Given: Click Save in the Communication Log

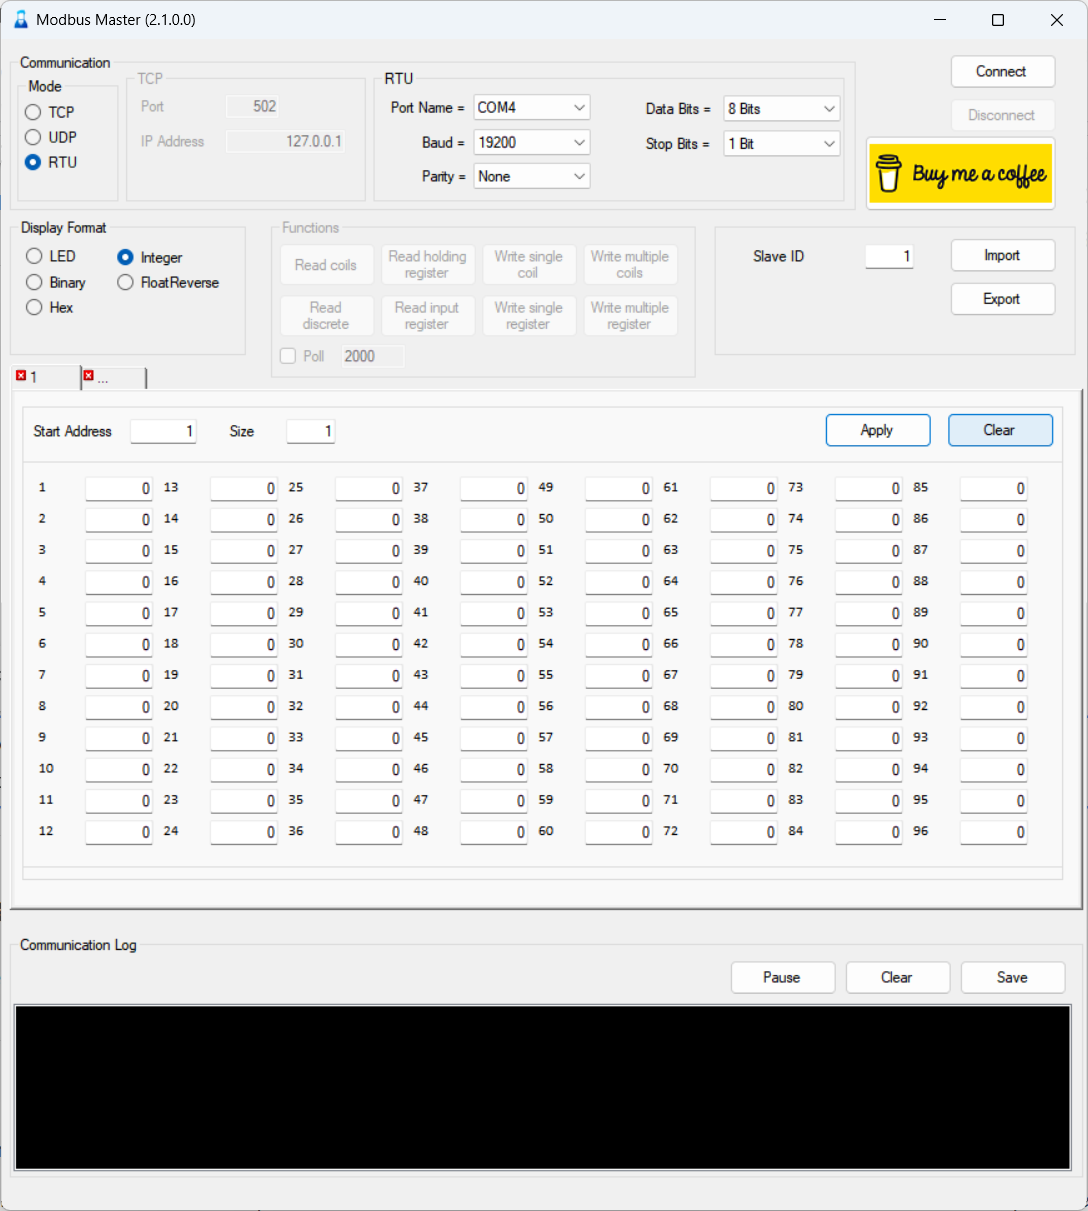Looking at the screenshot, I should pos(1012,977).
